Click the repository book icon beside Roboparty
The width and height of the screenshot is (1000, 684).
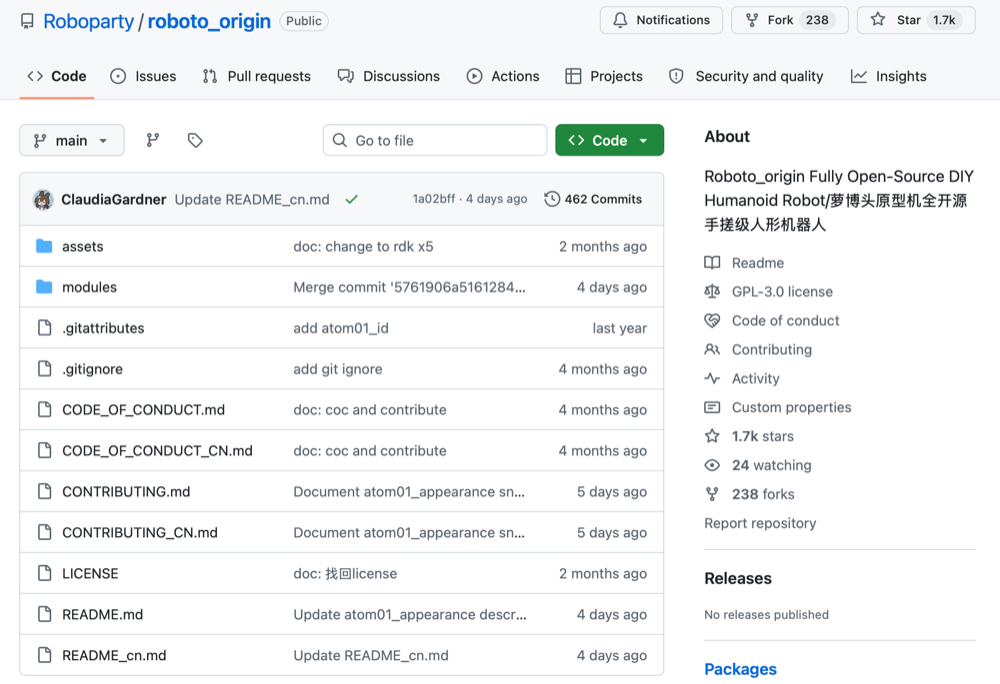click(x=27, y=21)
